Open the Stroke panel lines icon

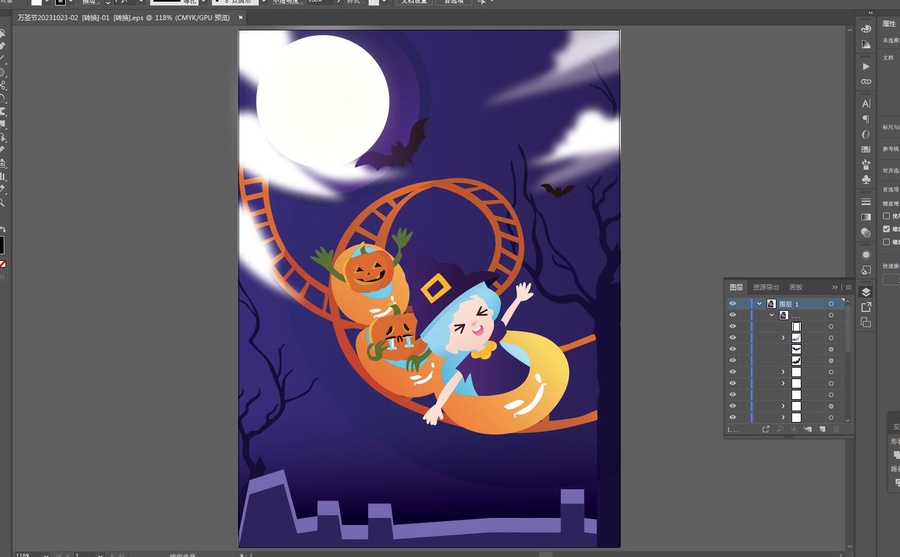click(x=866, y=202)
